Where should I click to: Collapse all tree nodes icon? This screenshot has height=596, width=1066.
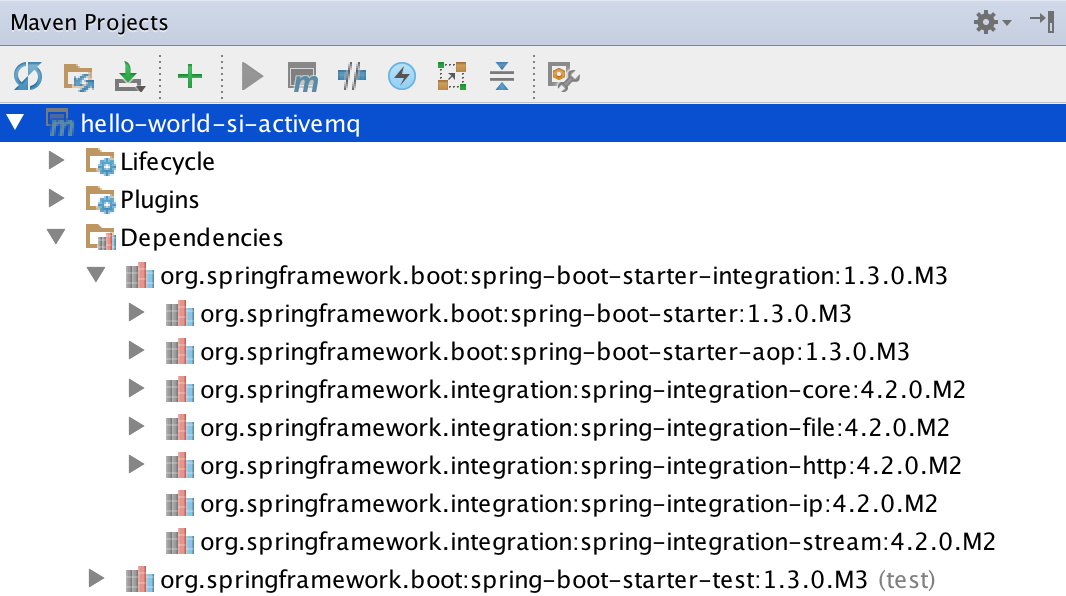click(502, 75)
